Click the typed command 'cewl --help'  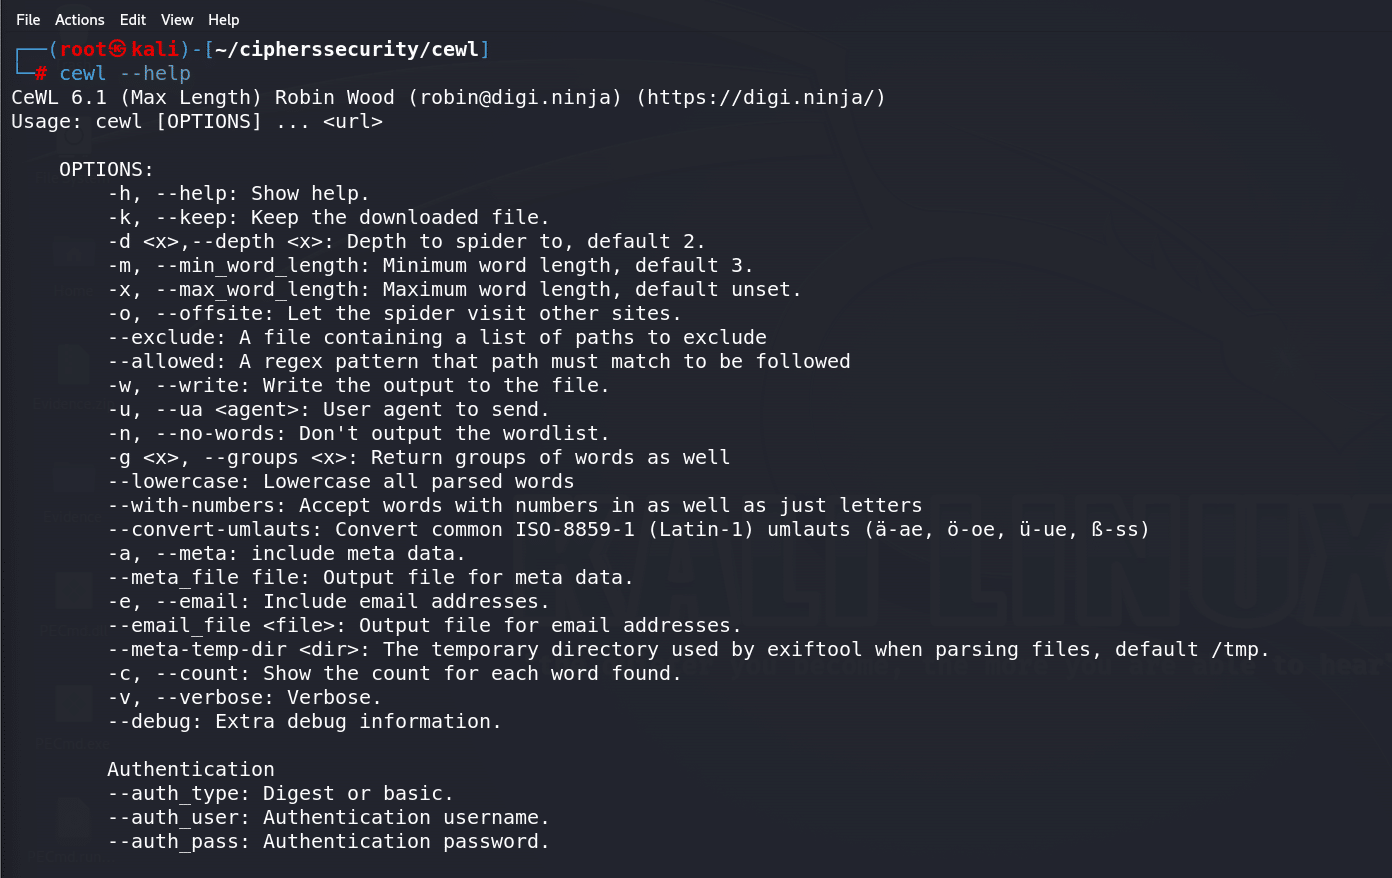(125, 73)
